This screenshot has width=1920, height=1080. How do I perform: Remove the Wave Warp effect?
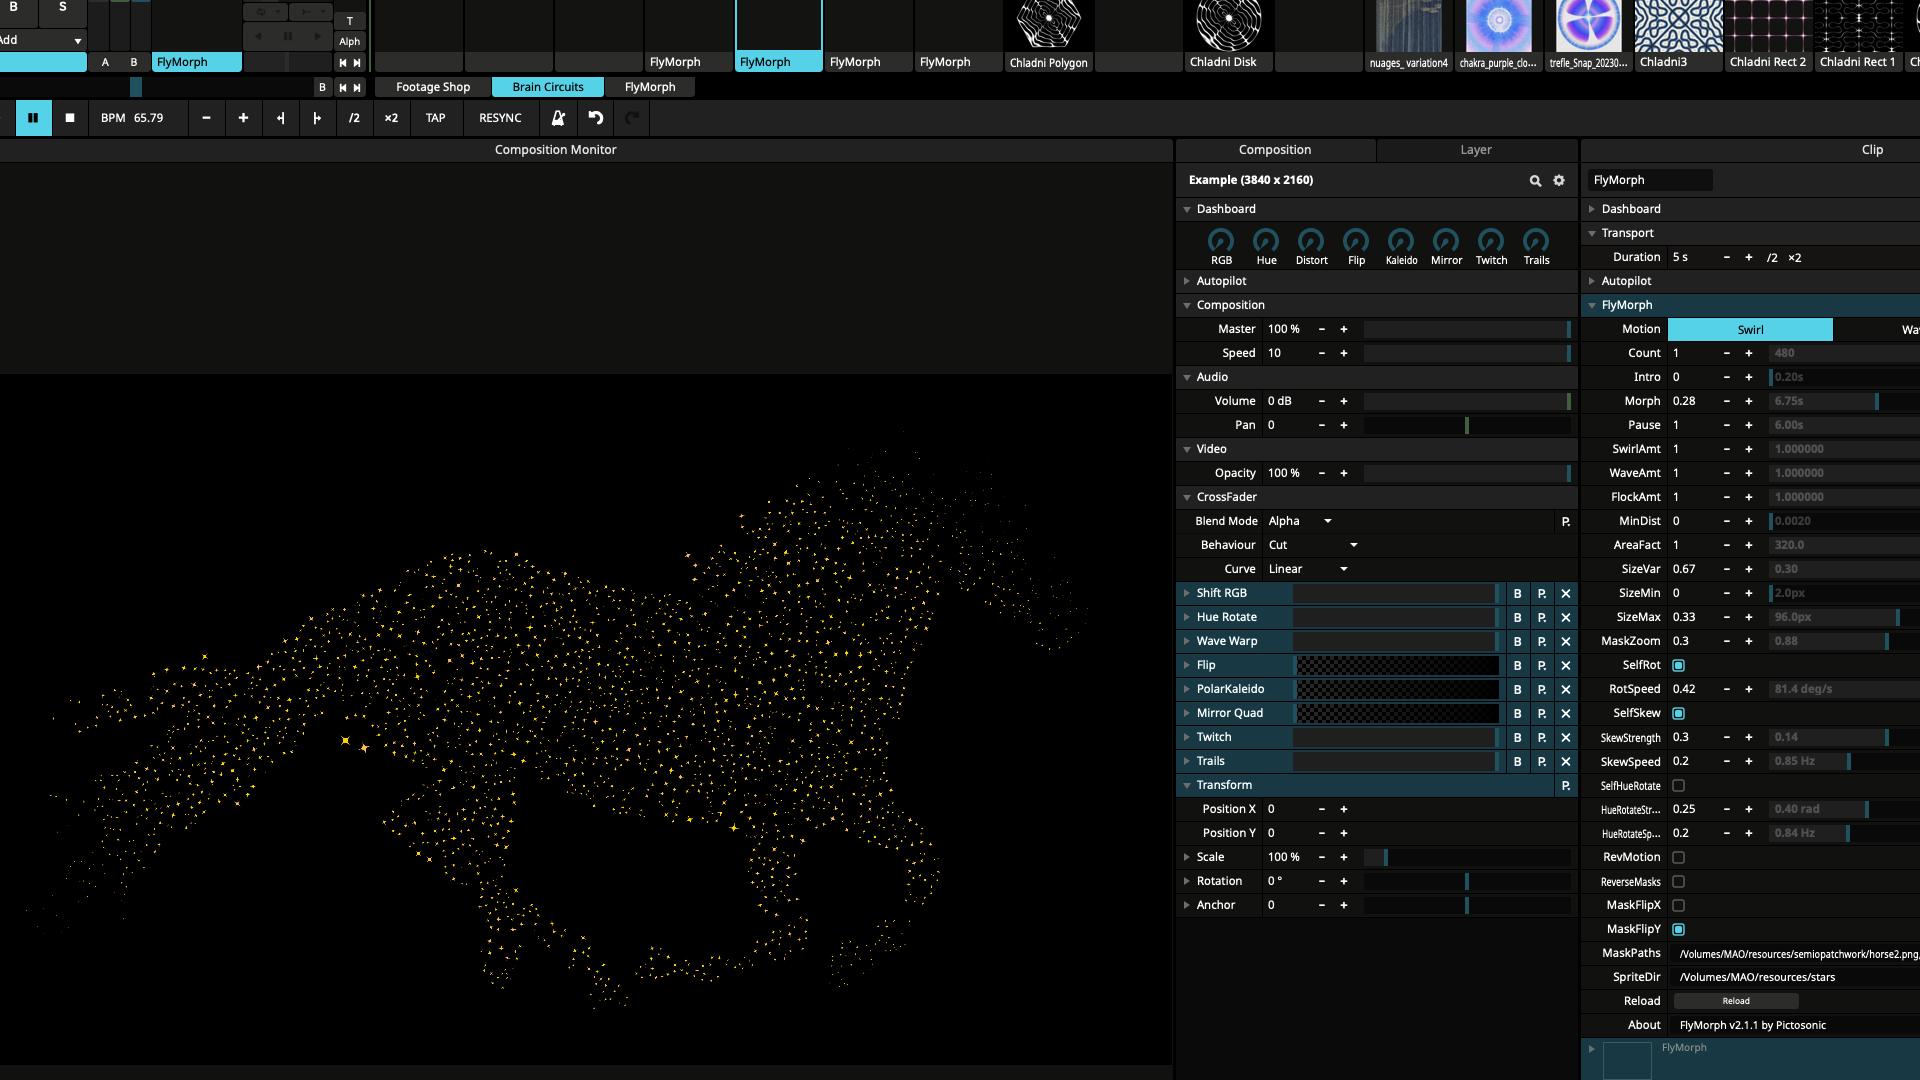tap(1566, 642)
